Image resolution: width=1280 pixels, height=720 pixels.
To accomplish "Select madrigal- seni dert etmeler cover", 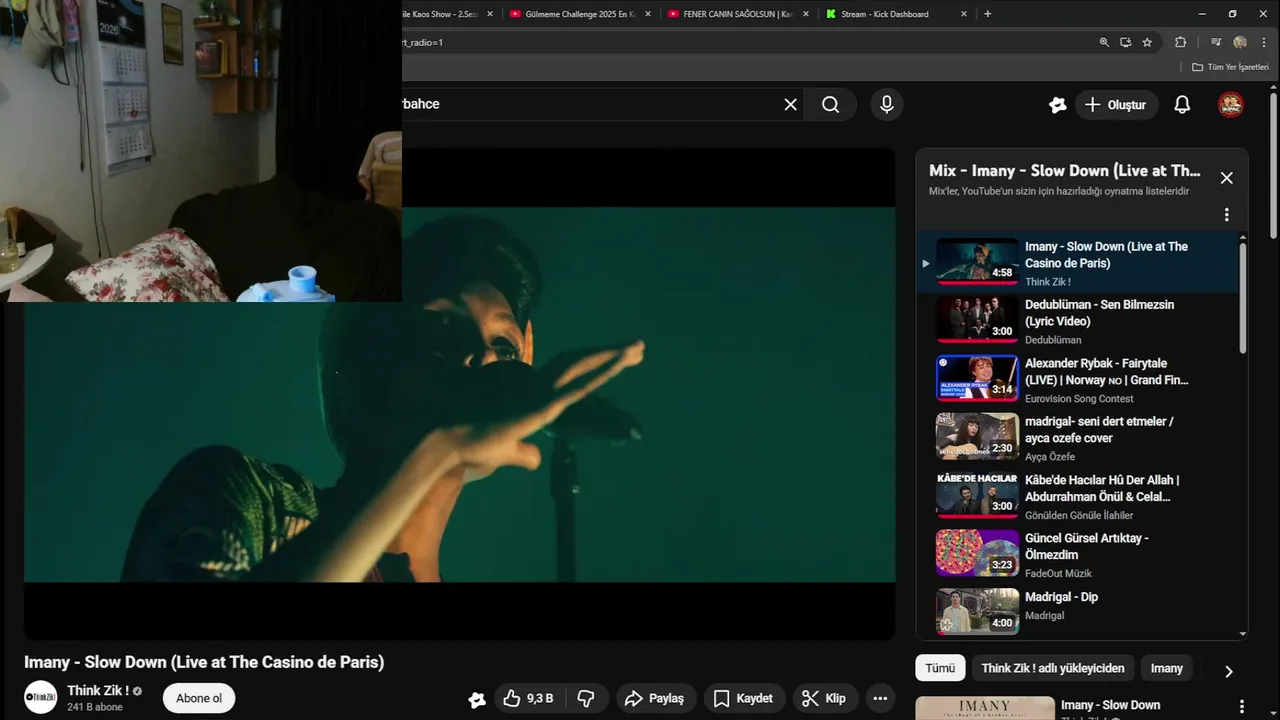I will tap(1080, 438).
